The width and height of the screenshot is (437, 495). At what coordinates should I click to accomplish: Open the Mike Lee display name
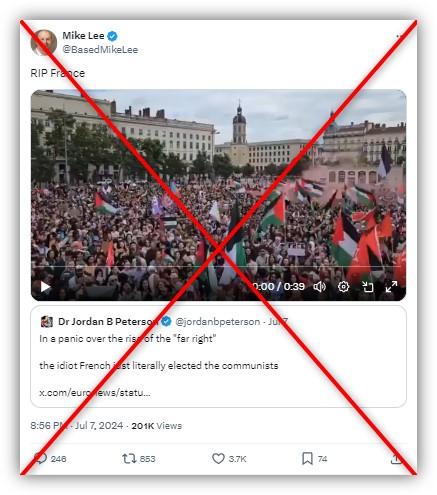(83, 35)
